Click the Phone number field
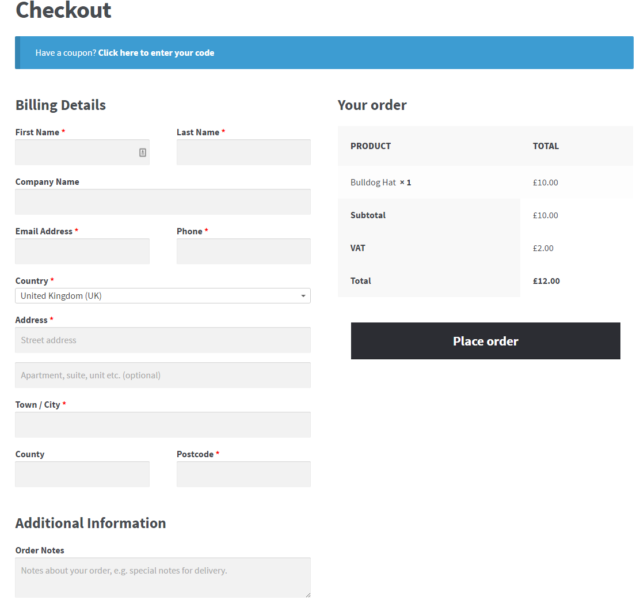 [244, 251]
